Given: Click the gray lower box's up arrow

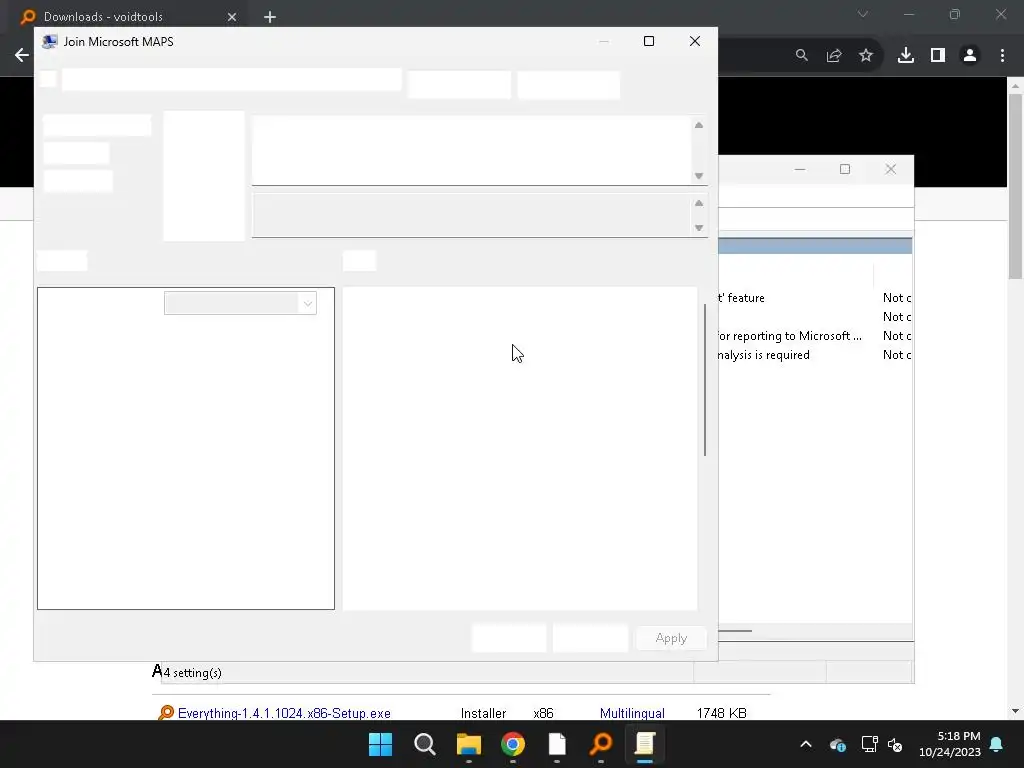Looking at the screenshot, I should pyautogui.click(x=699, y=203).
